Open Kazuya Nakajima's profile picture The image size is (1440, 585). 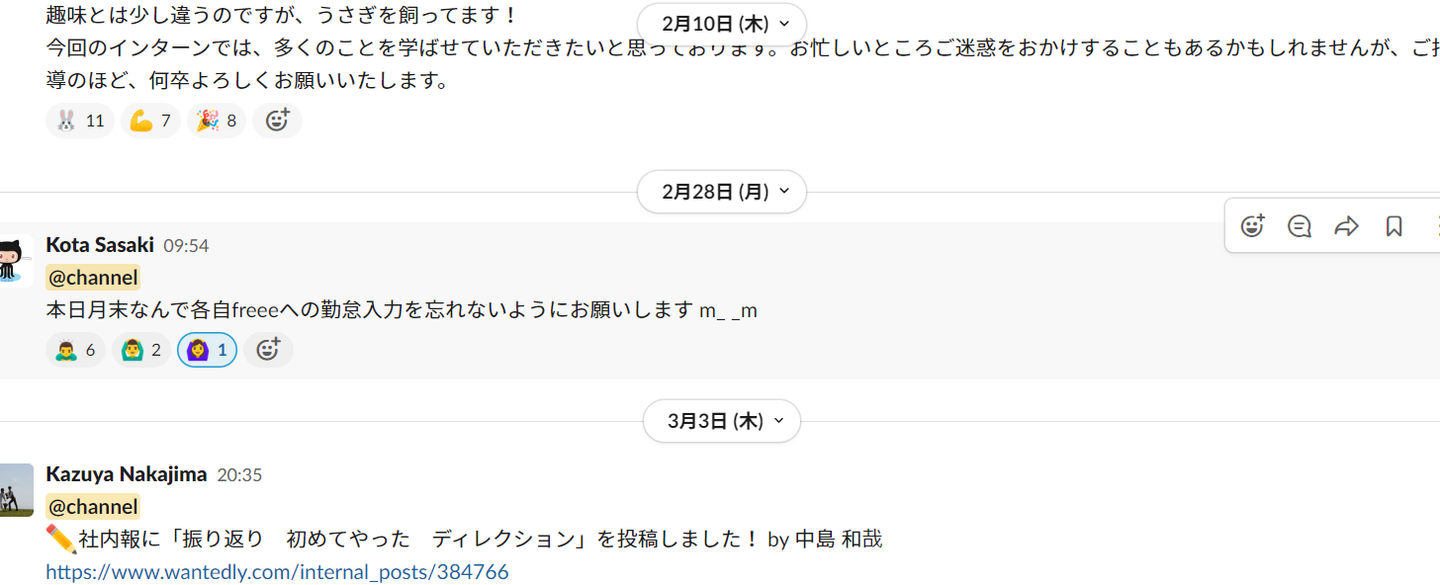tap(16, 490)
